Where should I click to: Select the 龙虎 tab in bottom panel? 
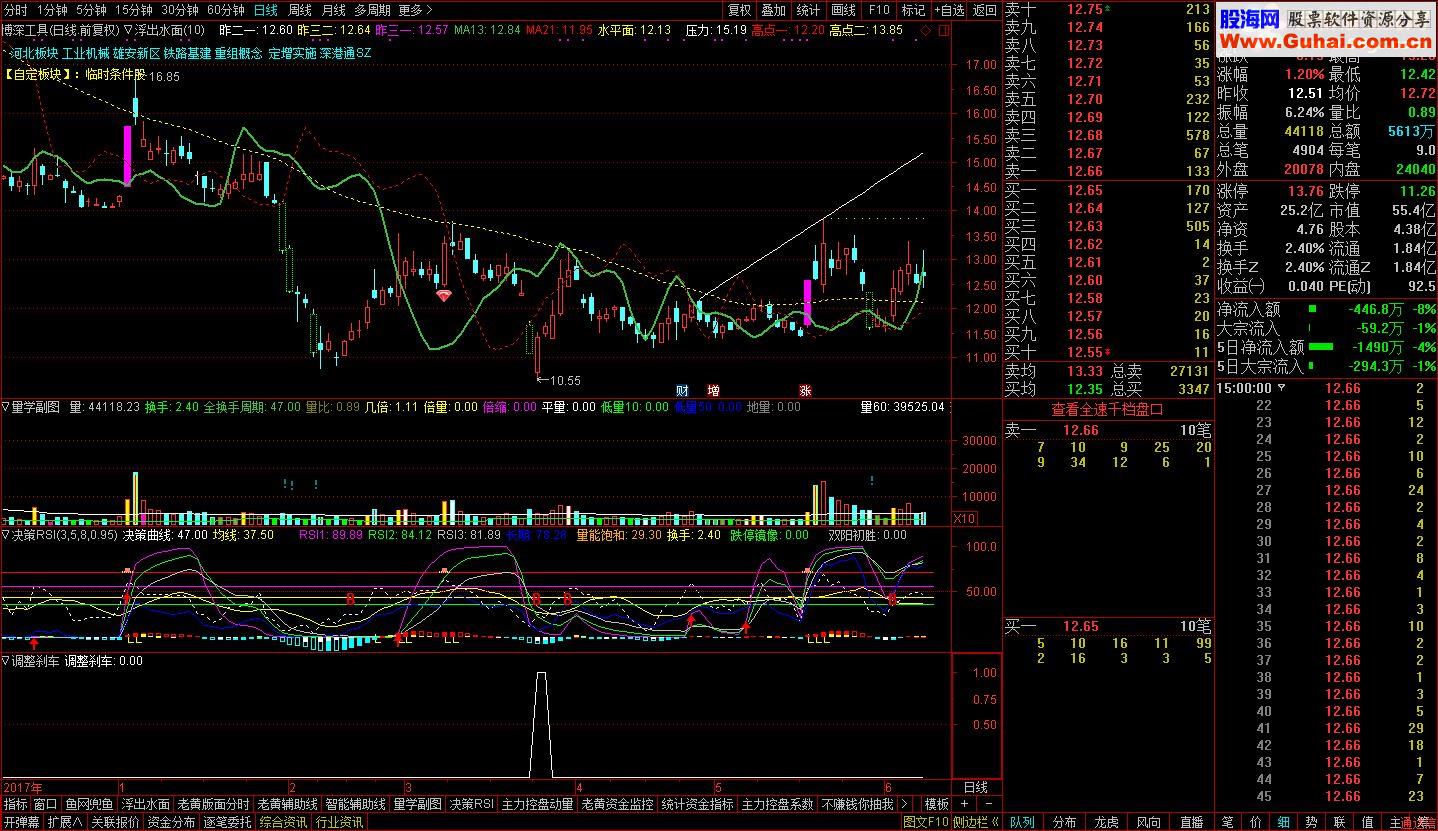[1106, 822]
